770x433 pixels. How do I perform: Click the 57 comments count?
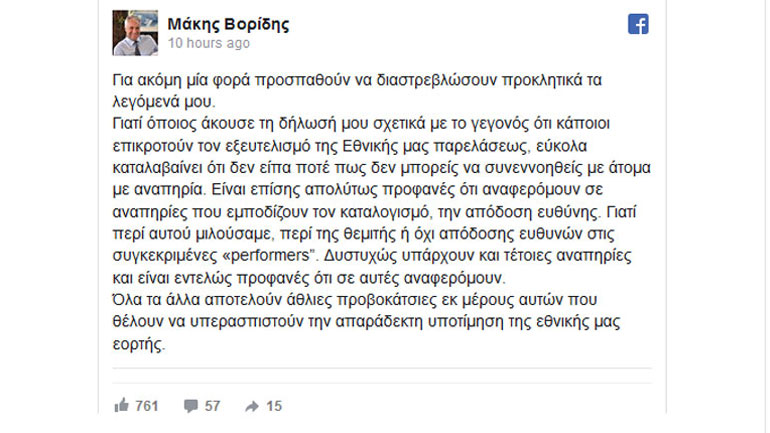click(213, 405)
